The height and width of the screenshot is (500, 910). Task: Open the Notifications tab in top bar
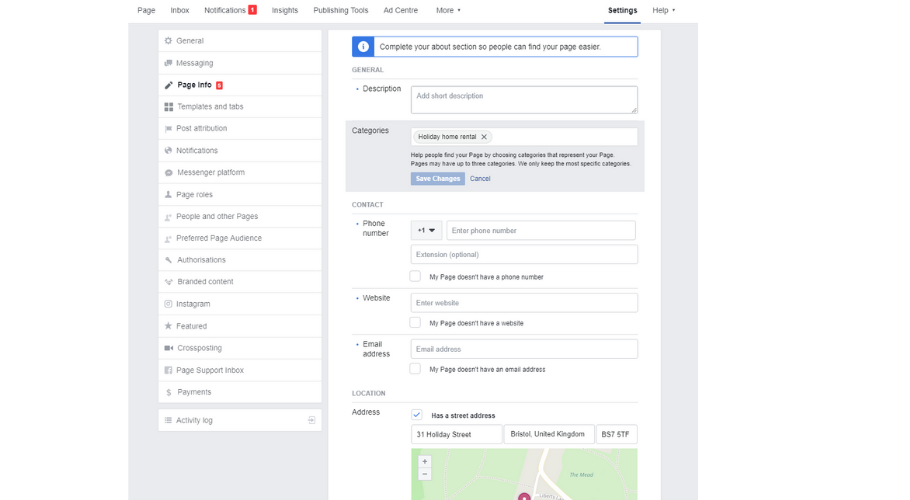[x=225, y=10]
